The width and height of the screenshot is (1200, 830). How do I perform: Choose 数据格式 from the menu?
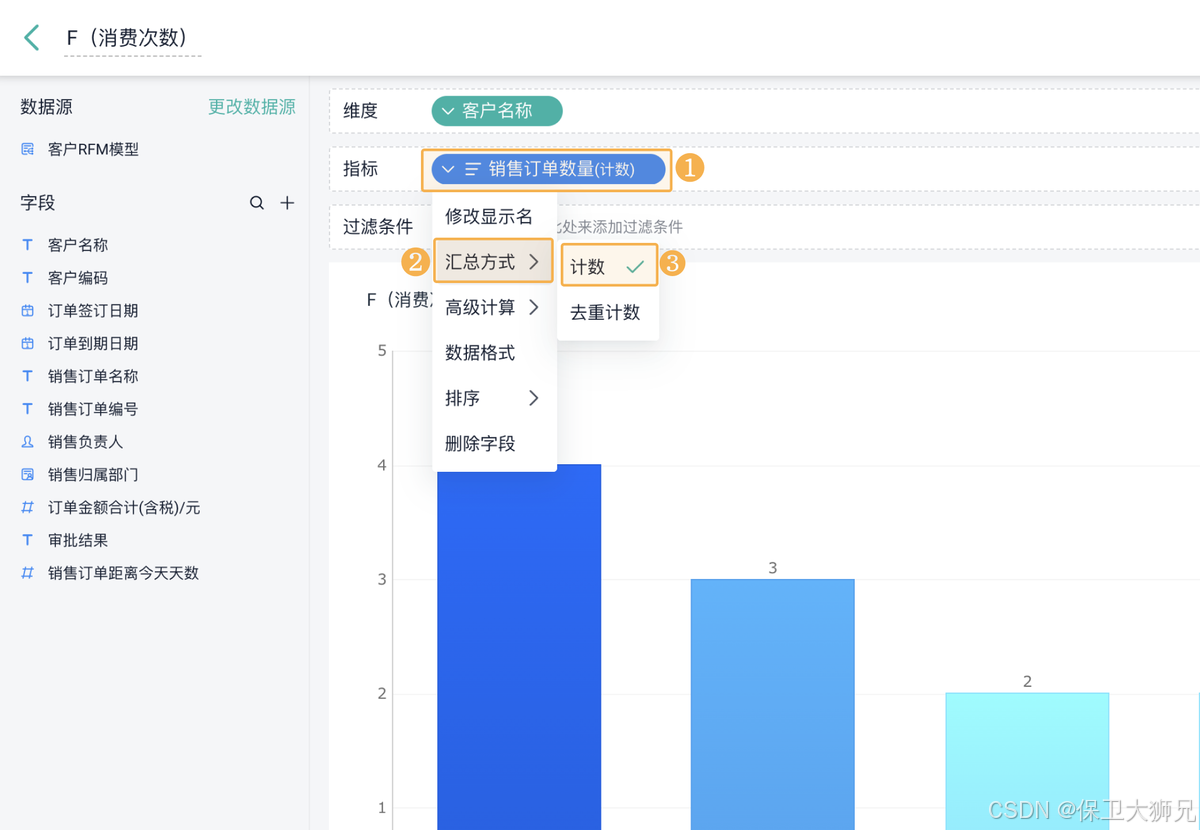(x=494, y=353)
